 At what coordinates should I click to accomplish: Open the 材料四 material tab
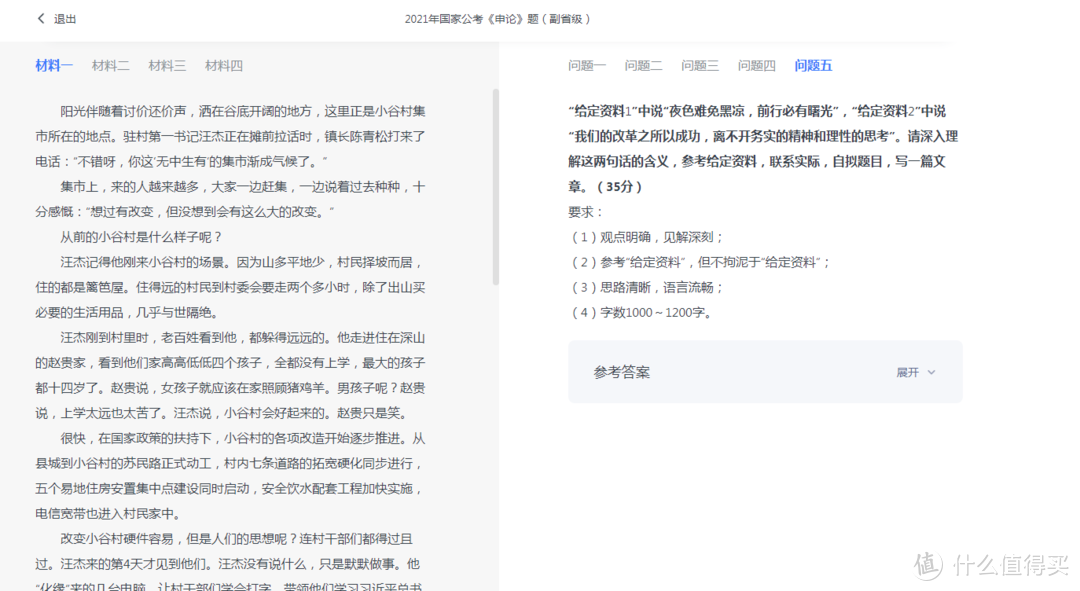(223, 65)
